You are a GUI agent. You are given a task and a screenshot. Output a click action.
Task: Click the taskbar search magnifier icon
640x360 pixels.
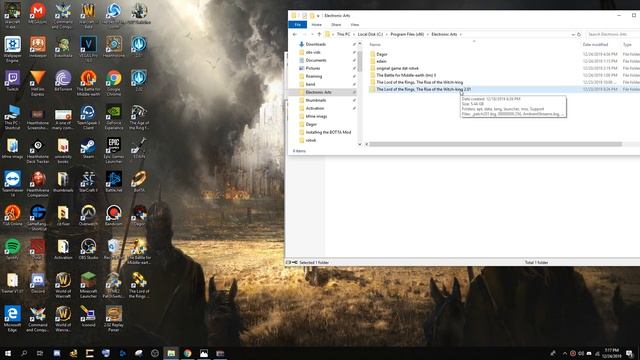pyautogui.click(x=24, y=353)
